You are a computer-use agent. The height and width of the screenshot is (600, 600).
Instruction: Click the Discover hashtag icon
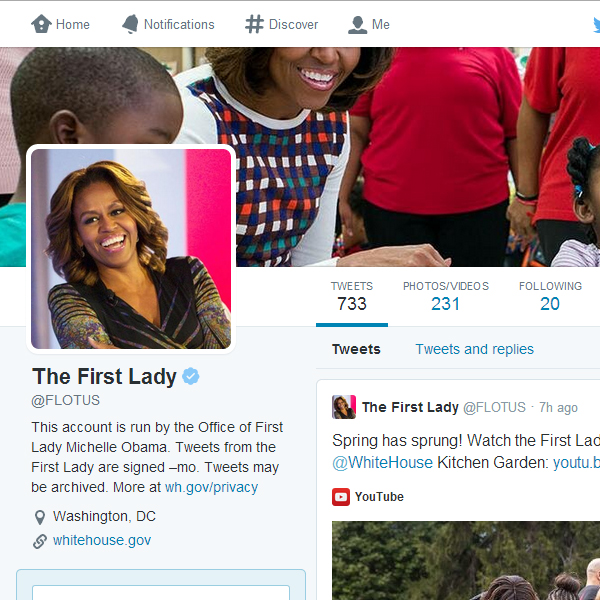254,24
